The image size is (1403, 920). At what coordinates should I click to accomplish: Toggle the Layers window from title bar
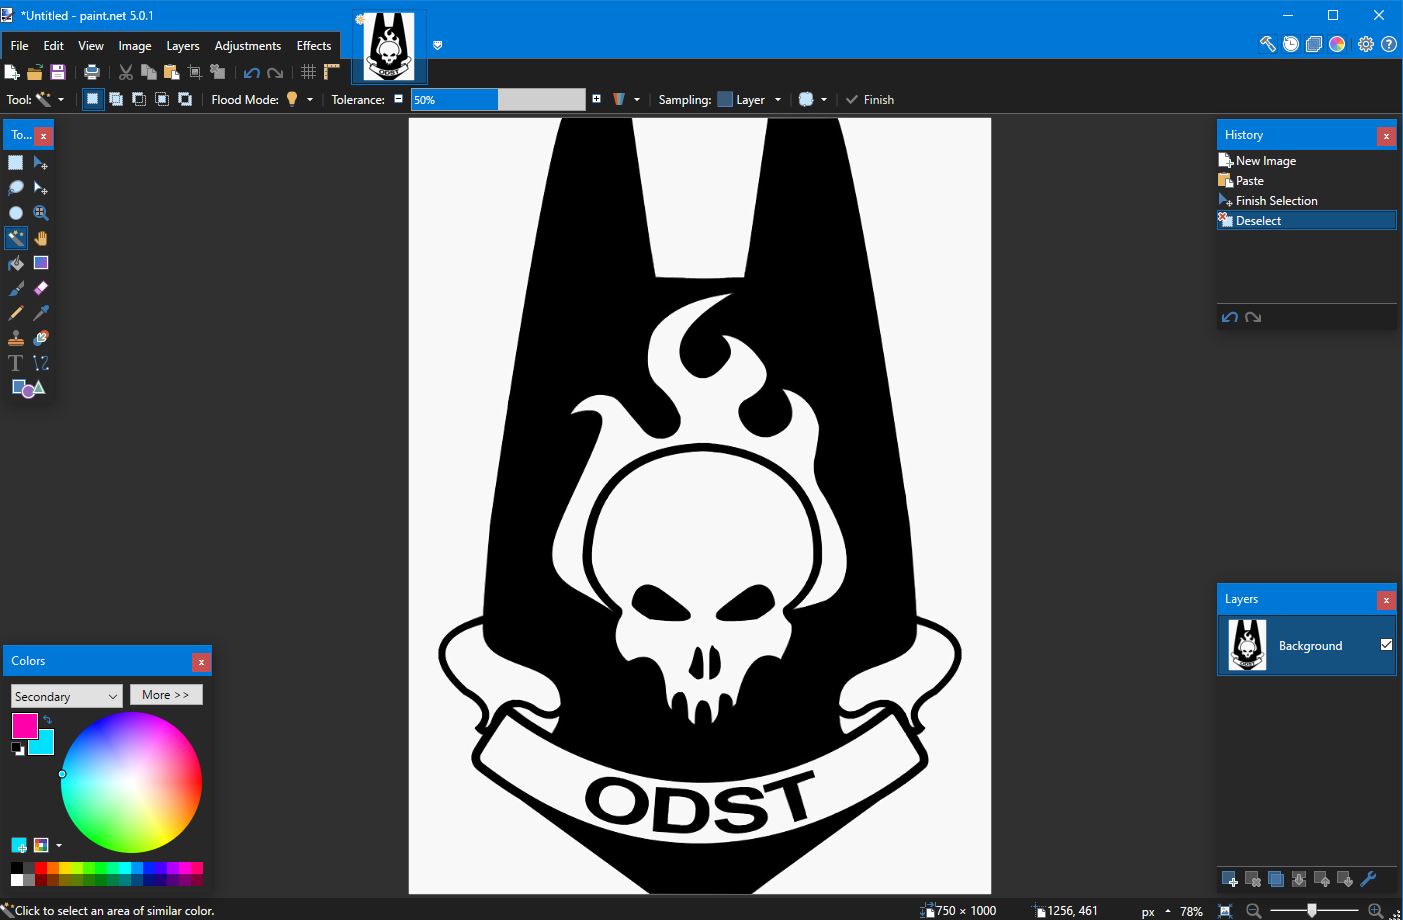coord(1314,44)
